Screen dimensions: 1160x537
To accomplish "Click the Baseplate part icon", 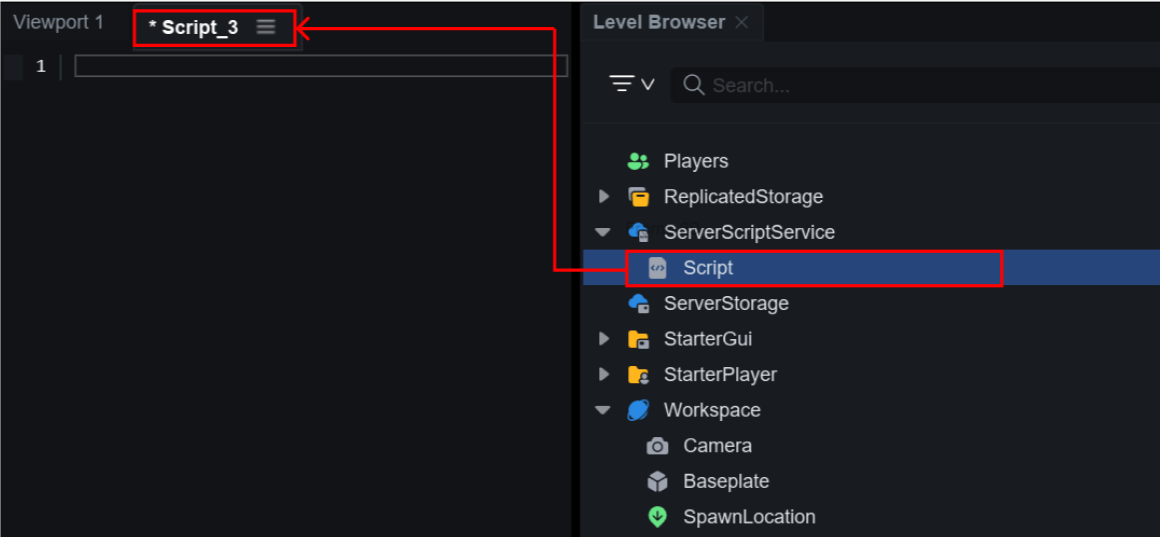I will (x=657, y=482).
